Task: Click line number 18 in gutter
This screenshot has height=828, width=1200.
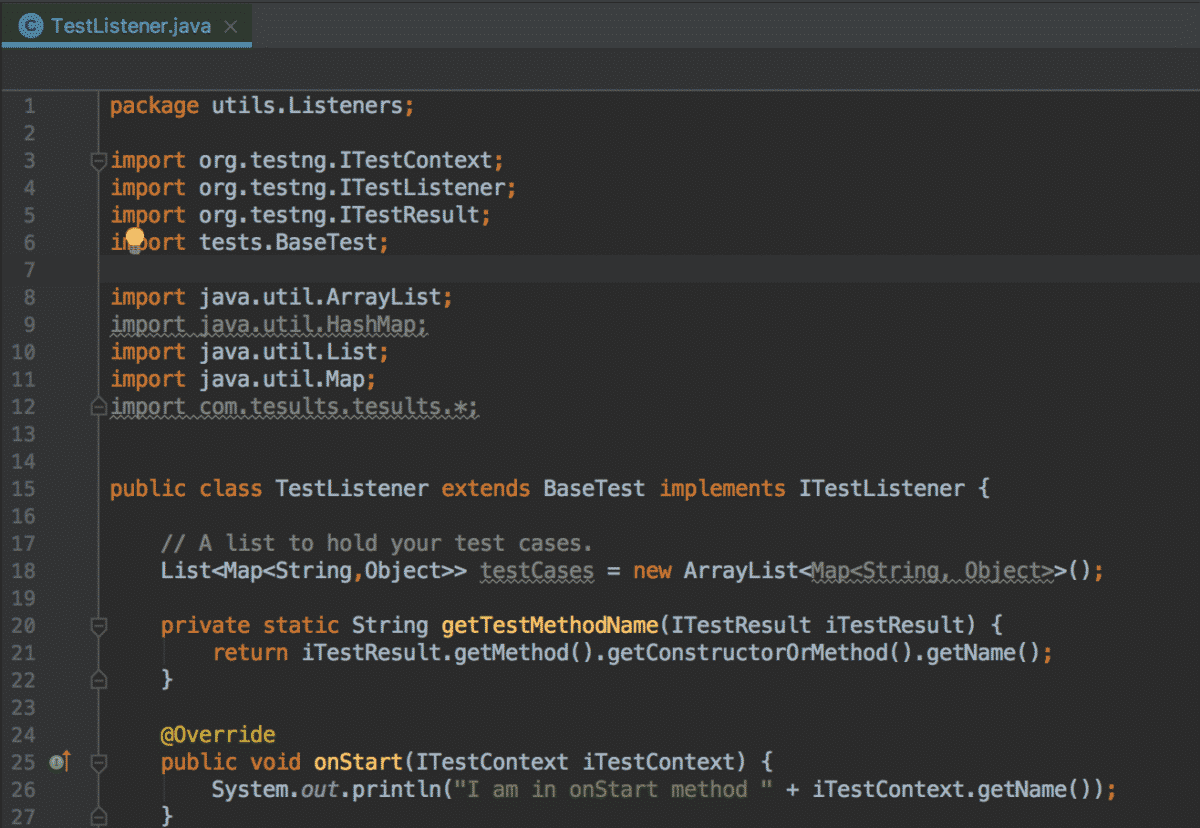Action: pyautogui.click(x=24, y=571)
